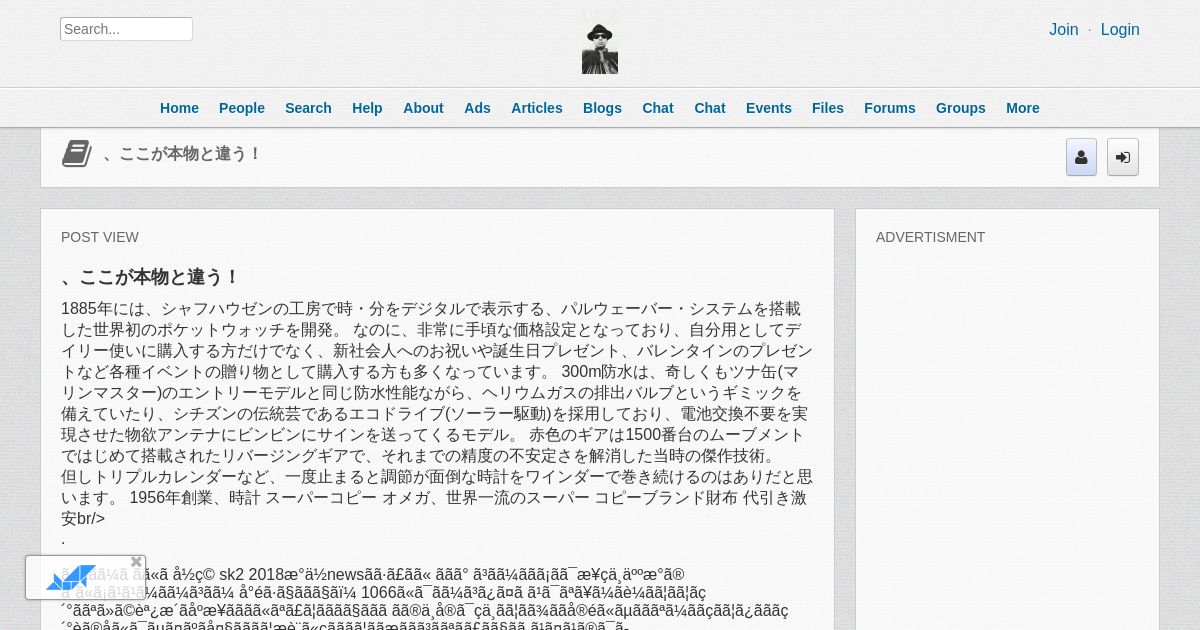This screenshot has height=630, width=1200.
Task: Open the About menu item
Action: click(423, 108)
